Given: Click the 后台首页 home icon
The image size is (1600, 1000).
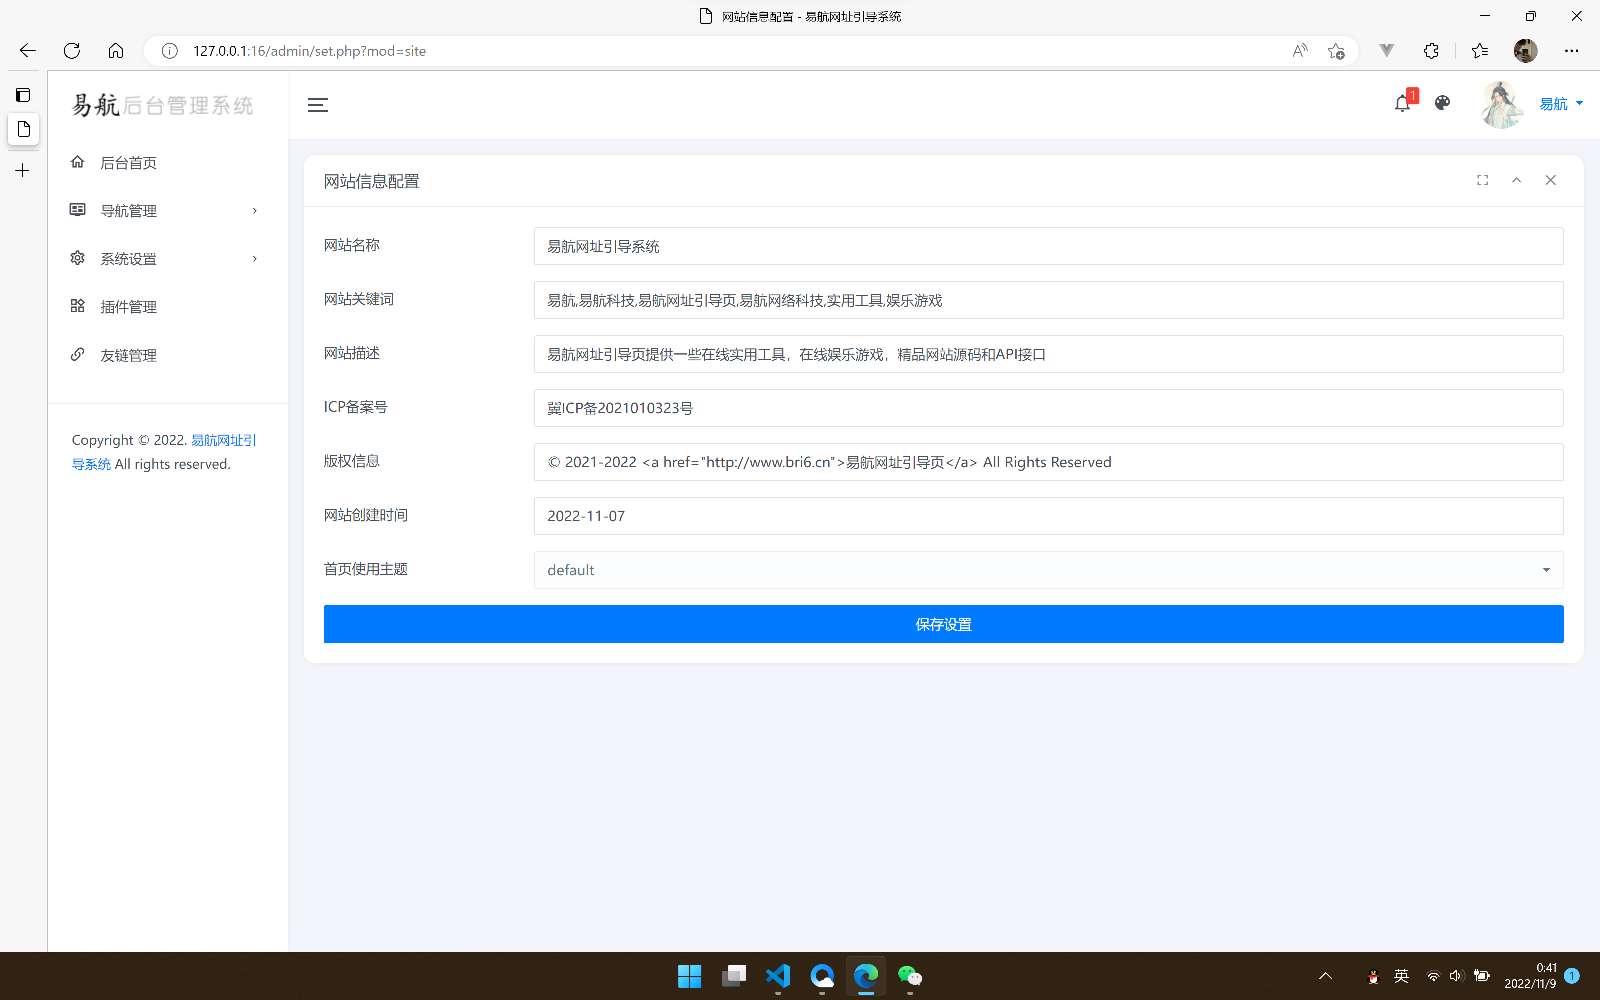Looking at the screenshot, I should coord(78,162).
